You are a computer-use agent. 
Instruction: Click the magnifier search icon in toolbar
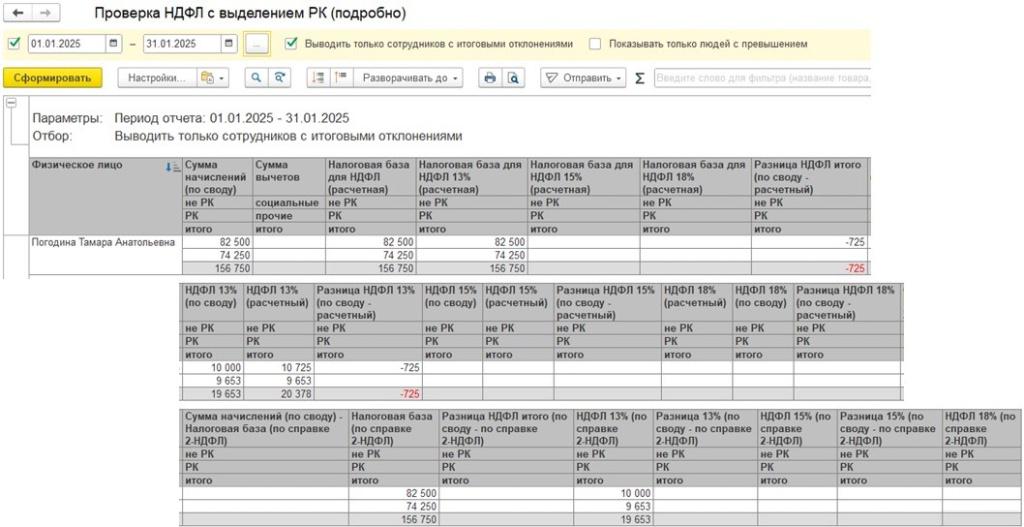click(x=257, y=77)
